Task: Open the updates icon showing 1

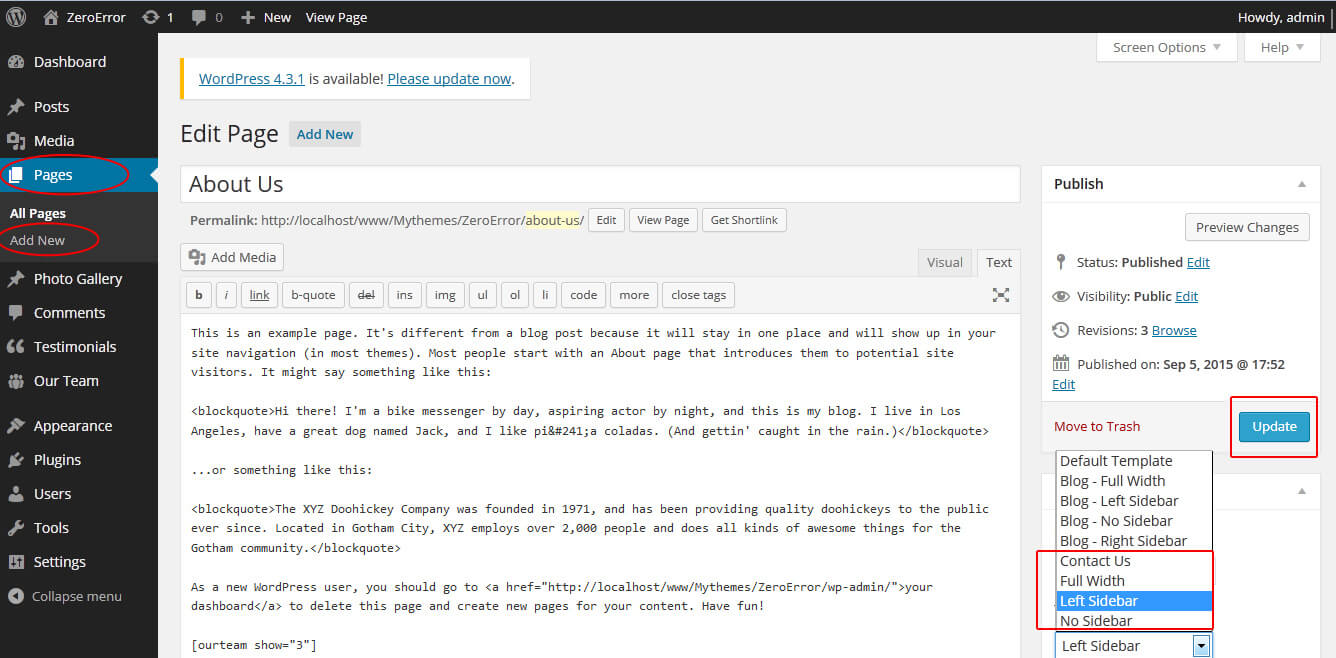Action: click(151, 17)
